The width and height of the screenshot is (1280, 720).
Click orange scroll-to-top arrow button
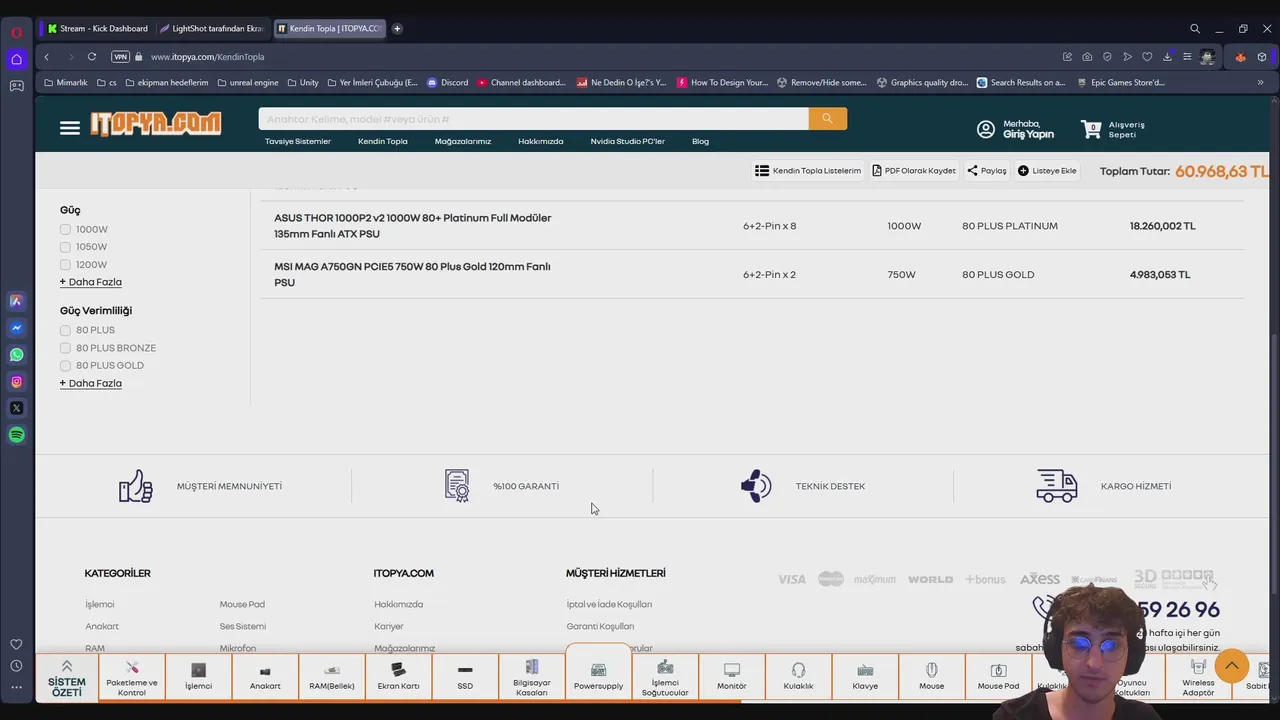[x=1232, y=665]
